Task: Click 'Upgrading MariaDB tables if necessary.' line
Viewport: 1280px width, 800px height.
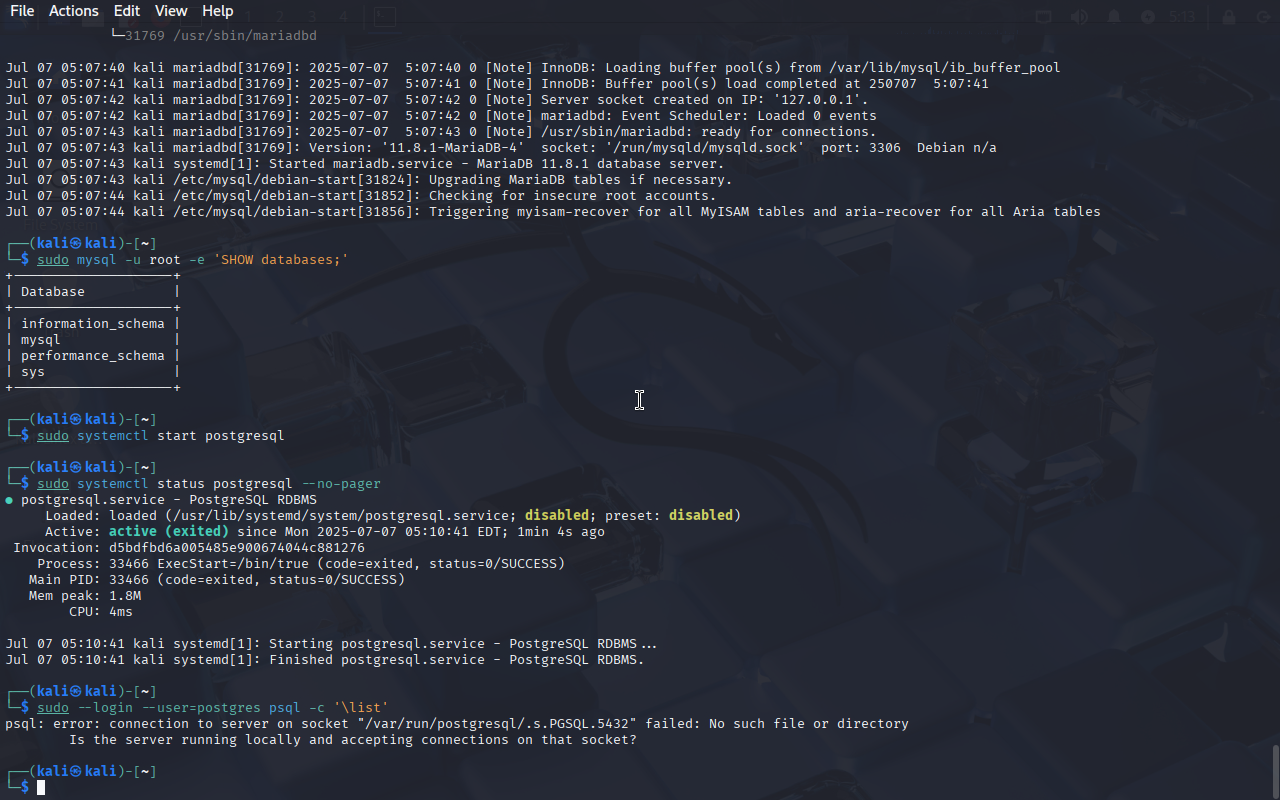Action: click(x=369, y=180)
